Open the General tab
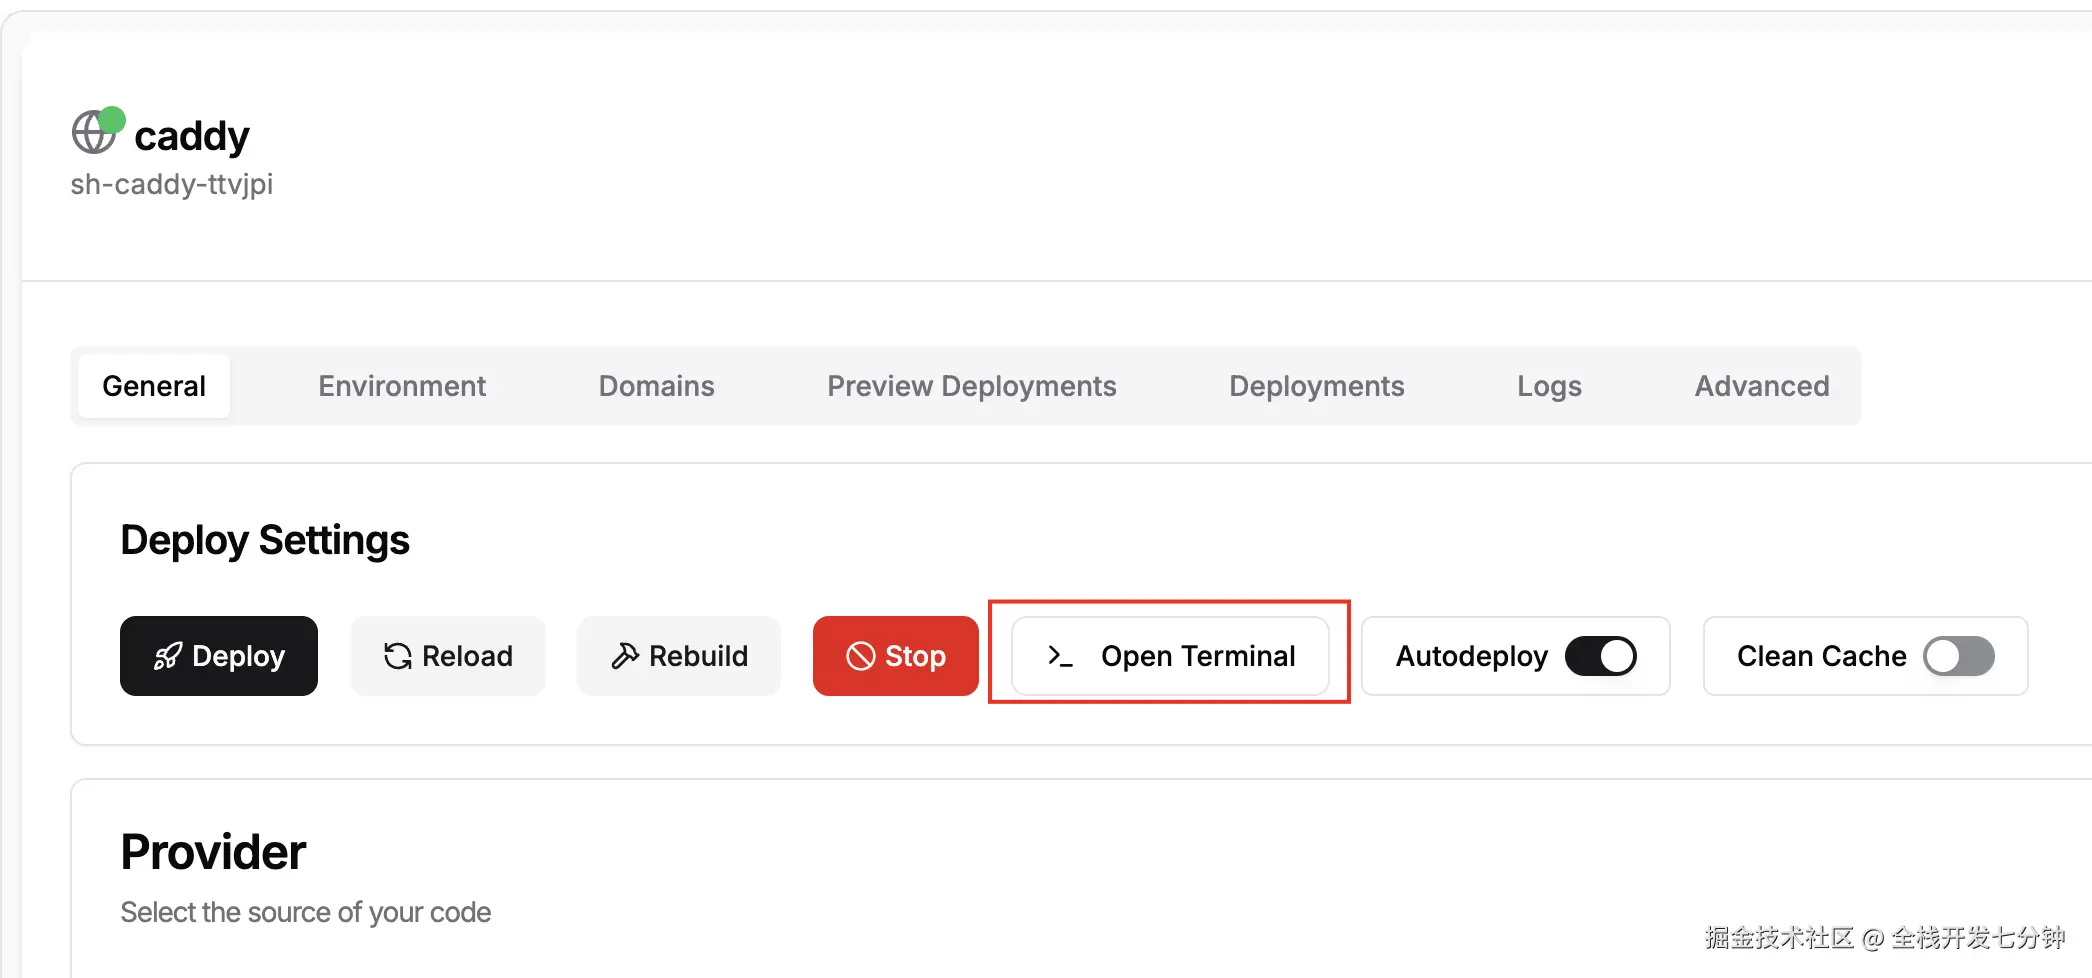The height and width of the screenshot is (978, 2092). (x=154, y=386)
